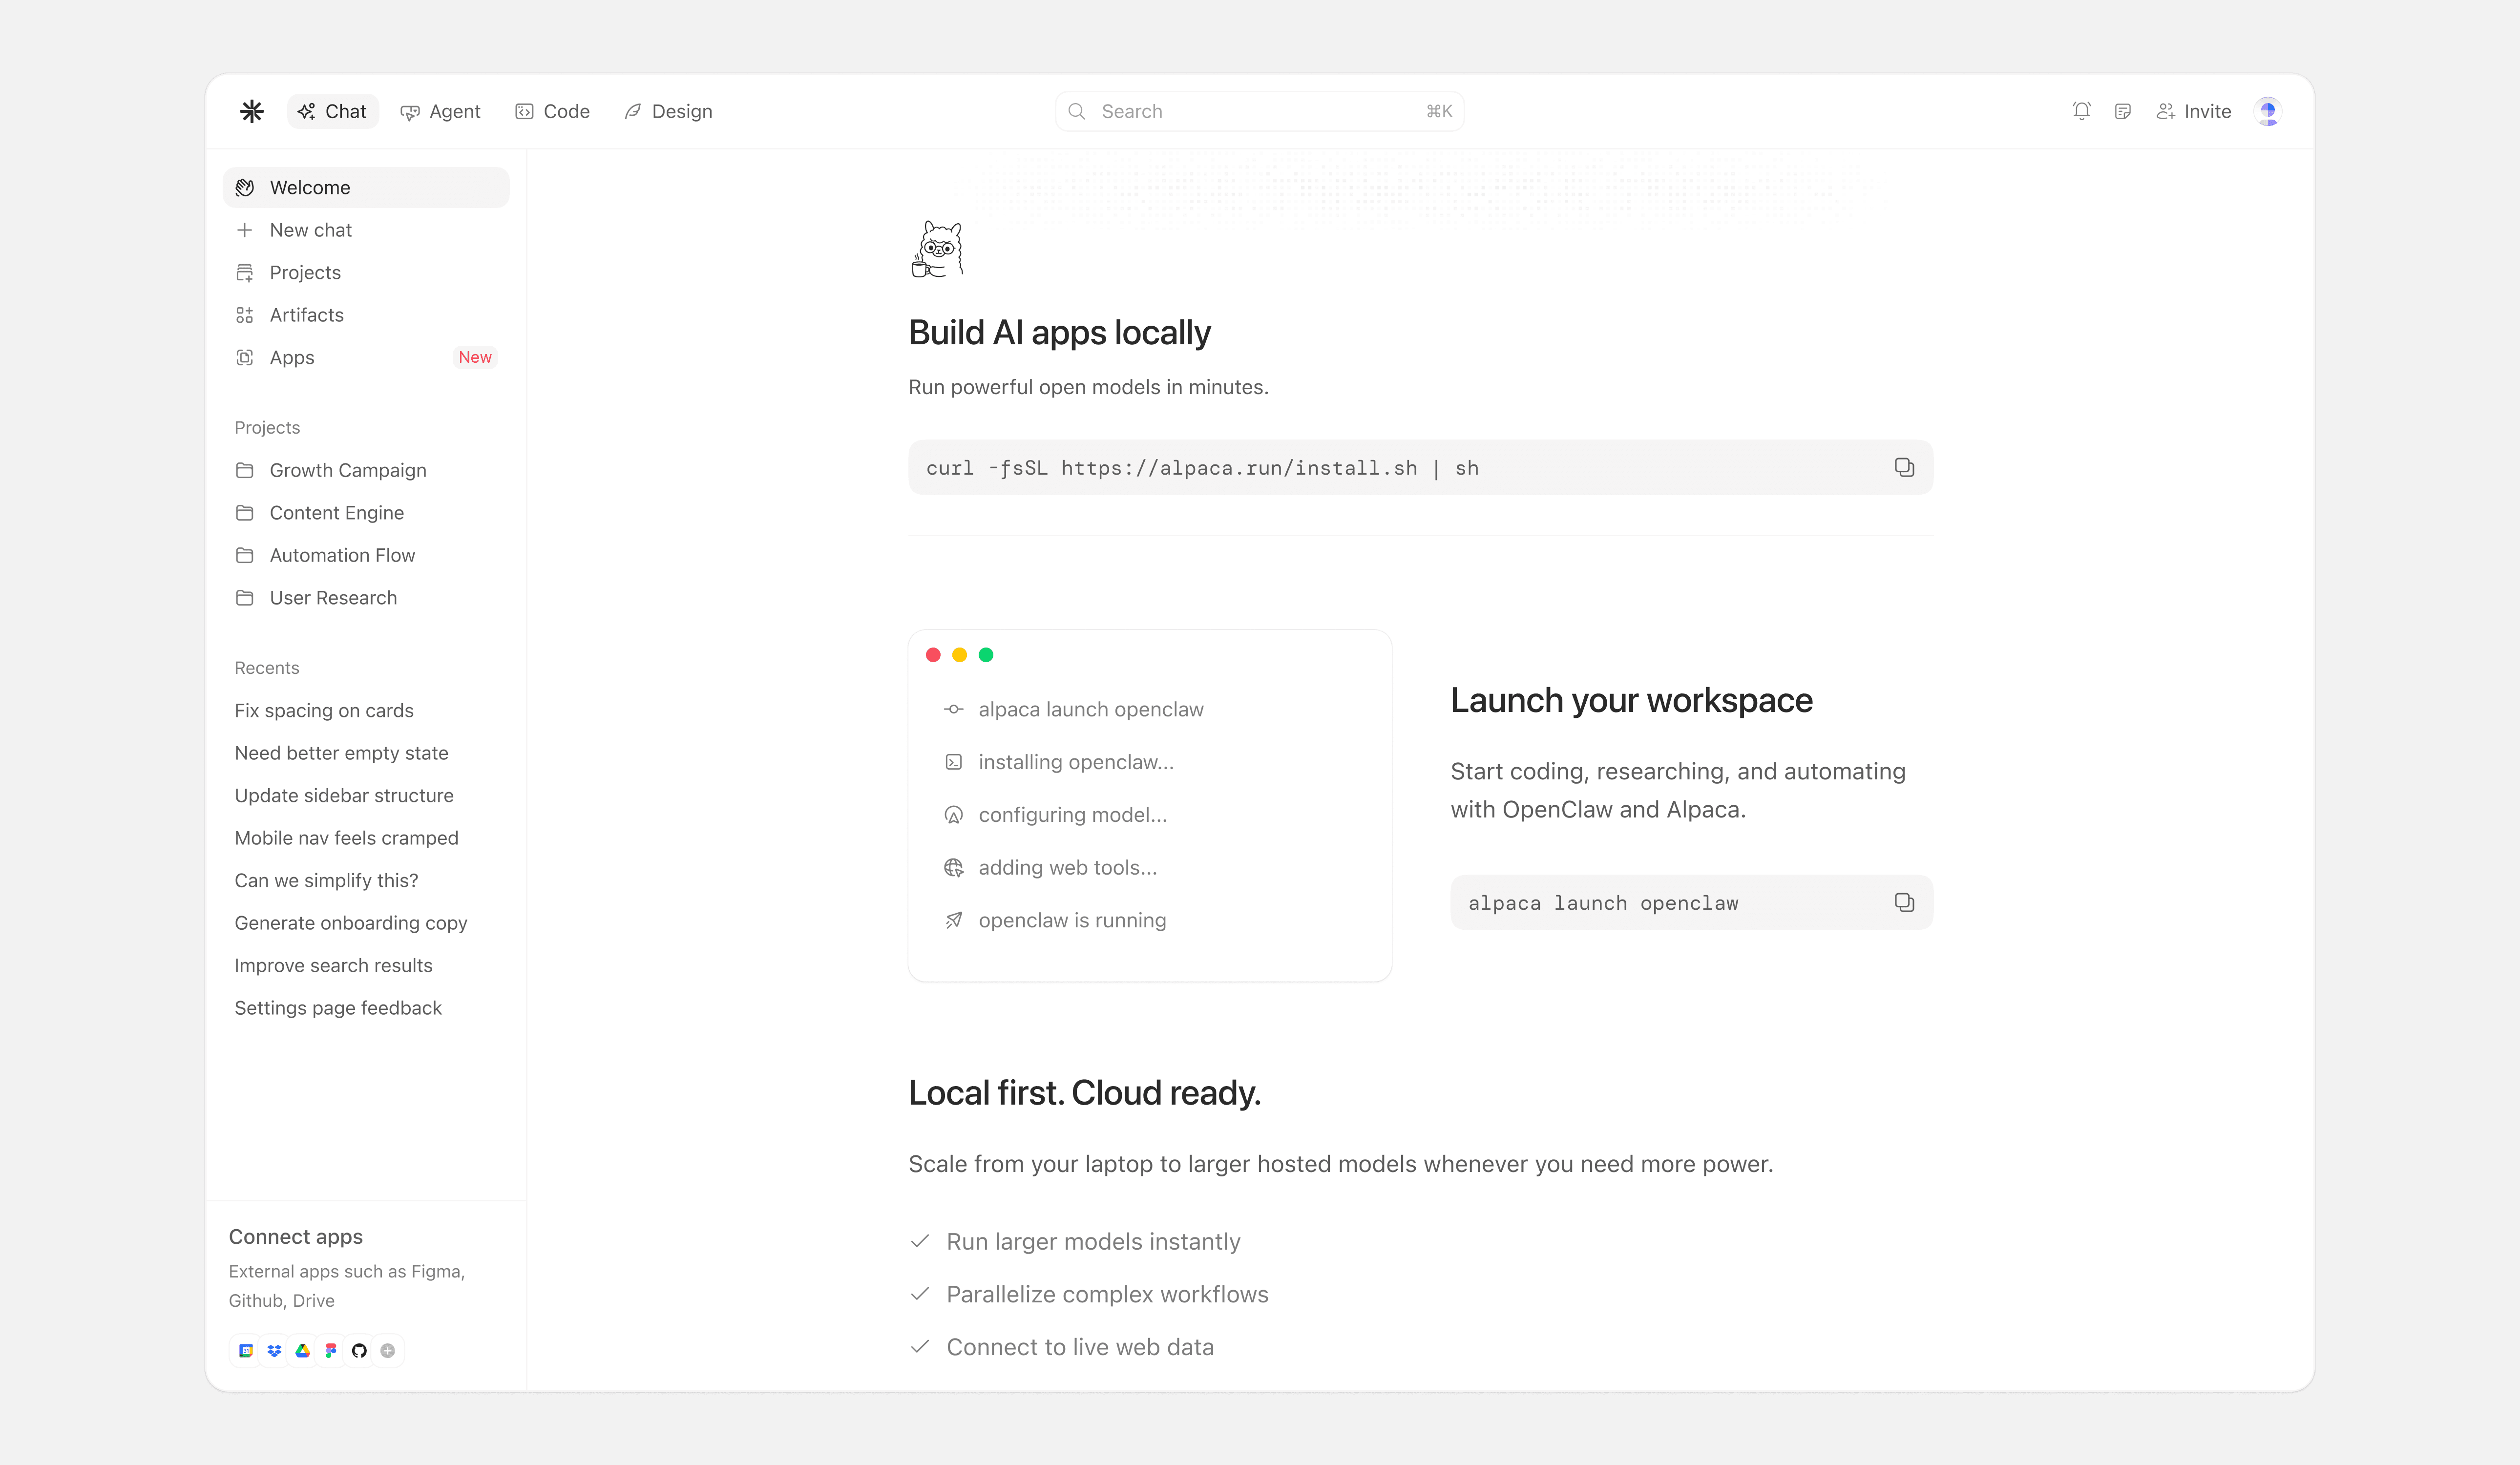Copy the alpaca launch openclaw command

1904,902
